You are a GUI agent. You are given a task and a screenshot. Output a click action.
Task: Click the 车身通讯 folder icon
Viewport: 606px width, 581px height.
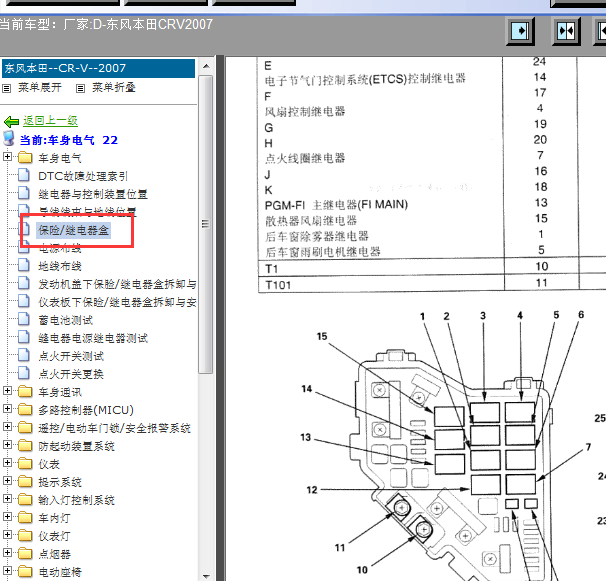[x=25, y=392]
